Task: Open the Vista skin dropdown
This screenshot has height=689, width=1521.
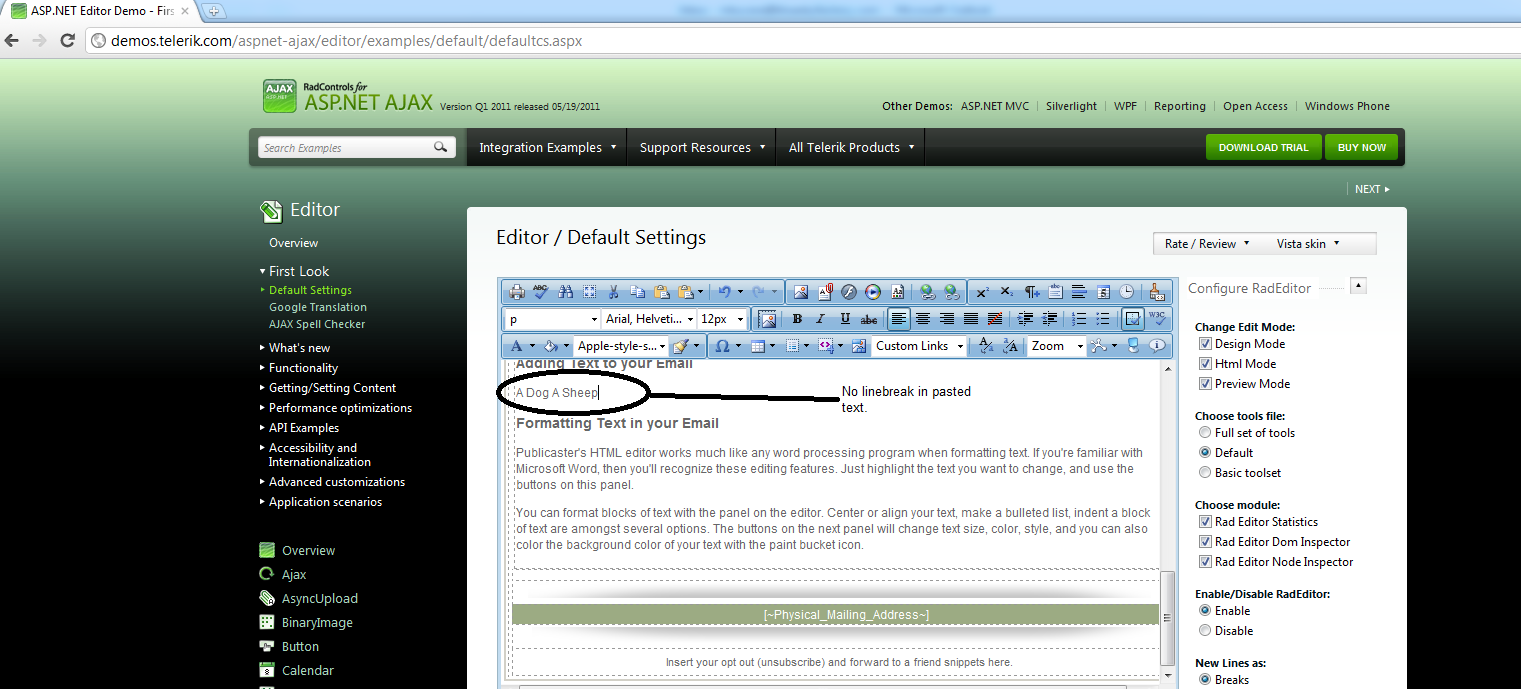Action: pyautogui.click(x=1308, y=244)
